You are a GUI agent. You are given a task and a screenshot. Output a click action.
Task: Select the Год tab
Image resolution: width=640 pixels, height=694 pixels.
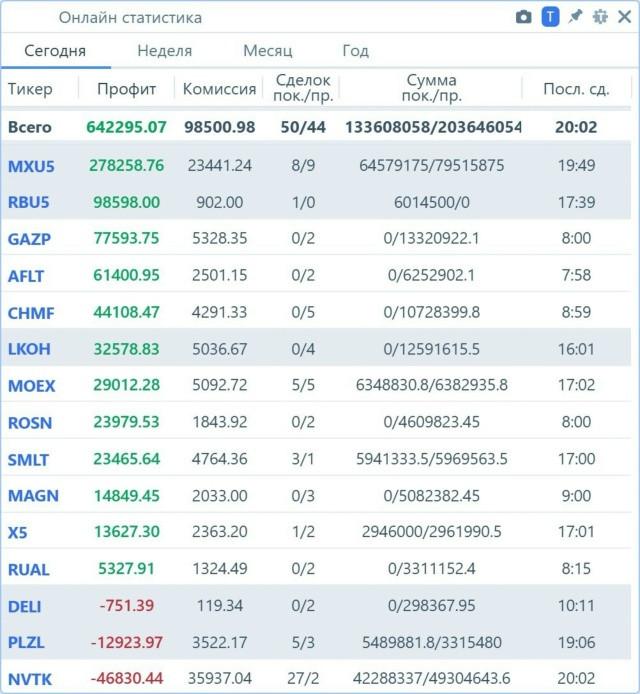pos(355,51)
